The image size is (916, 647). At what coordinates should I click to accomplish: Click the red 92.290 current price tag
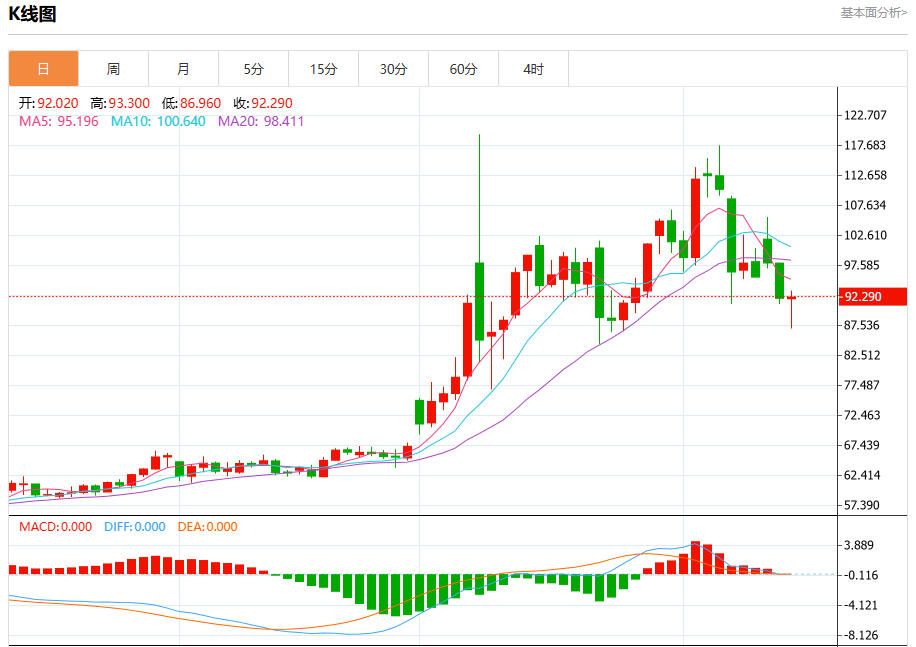(873, 297)
